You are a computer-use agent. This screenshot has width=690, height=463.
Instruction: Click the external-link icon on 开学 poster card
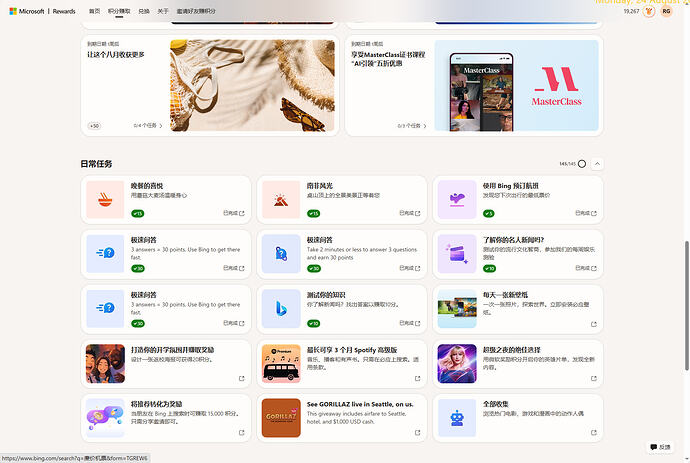[x=242, y=378]
